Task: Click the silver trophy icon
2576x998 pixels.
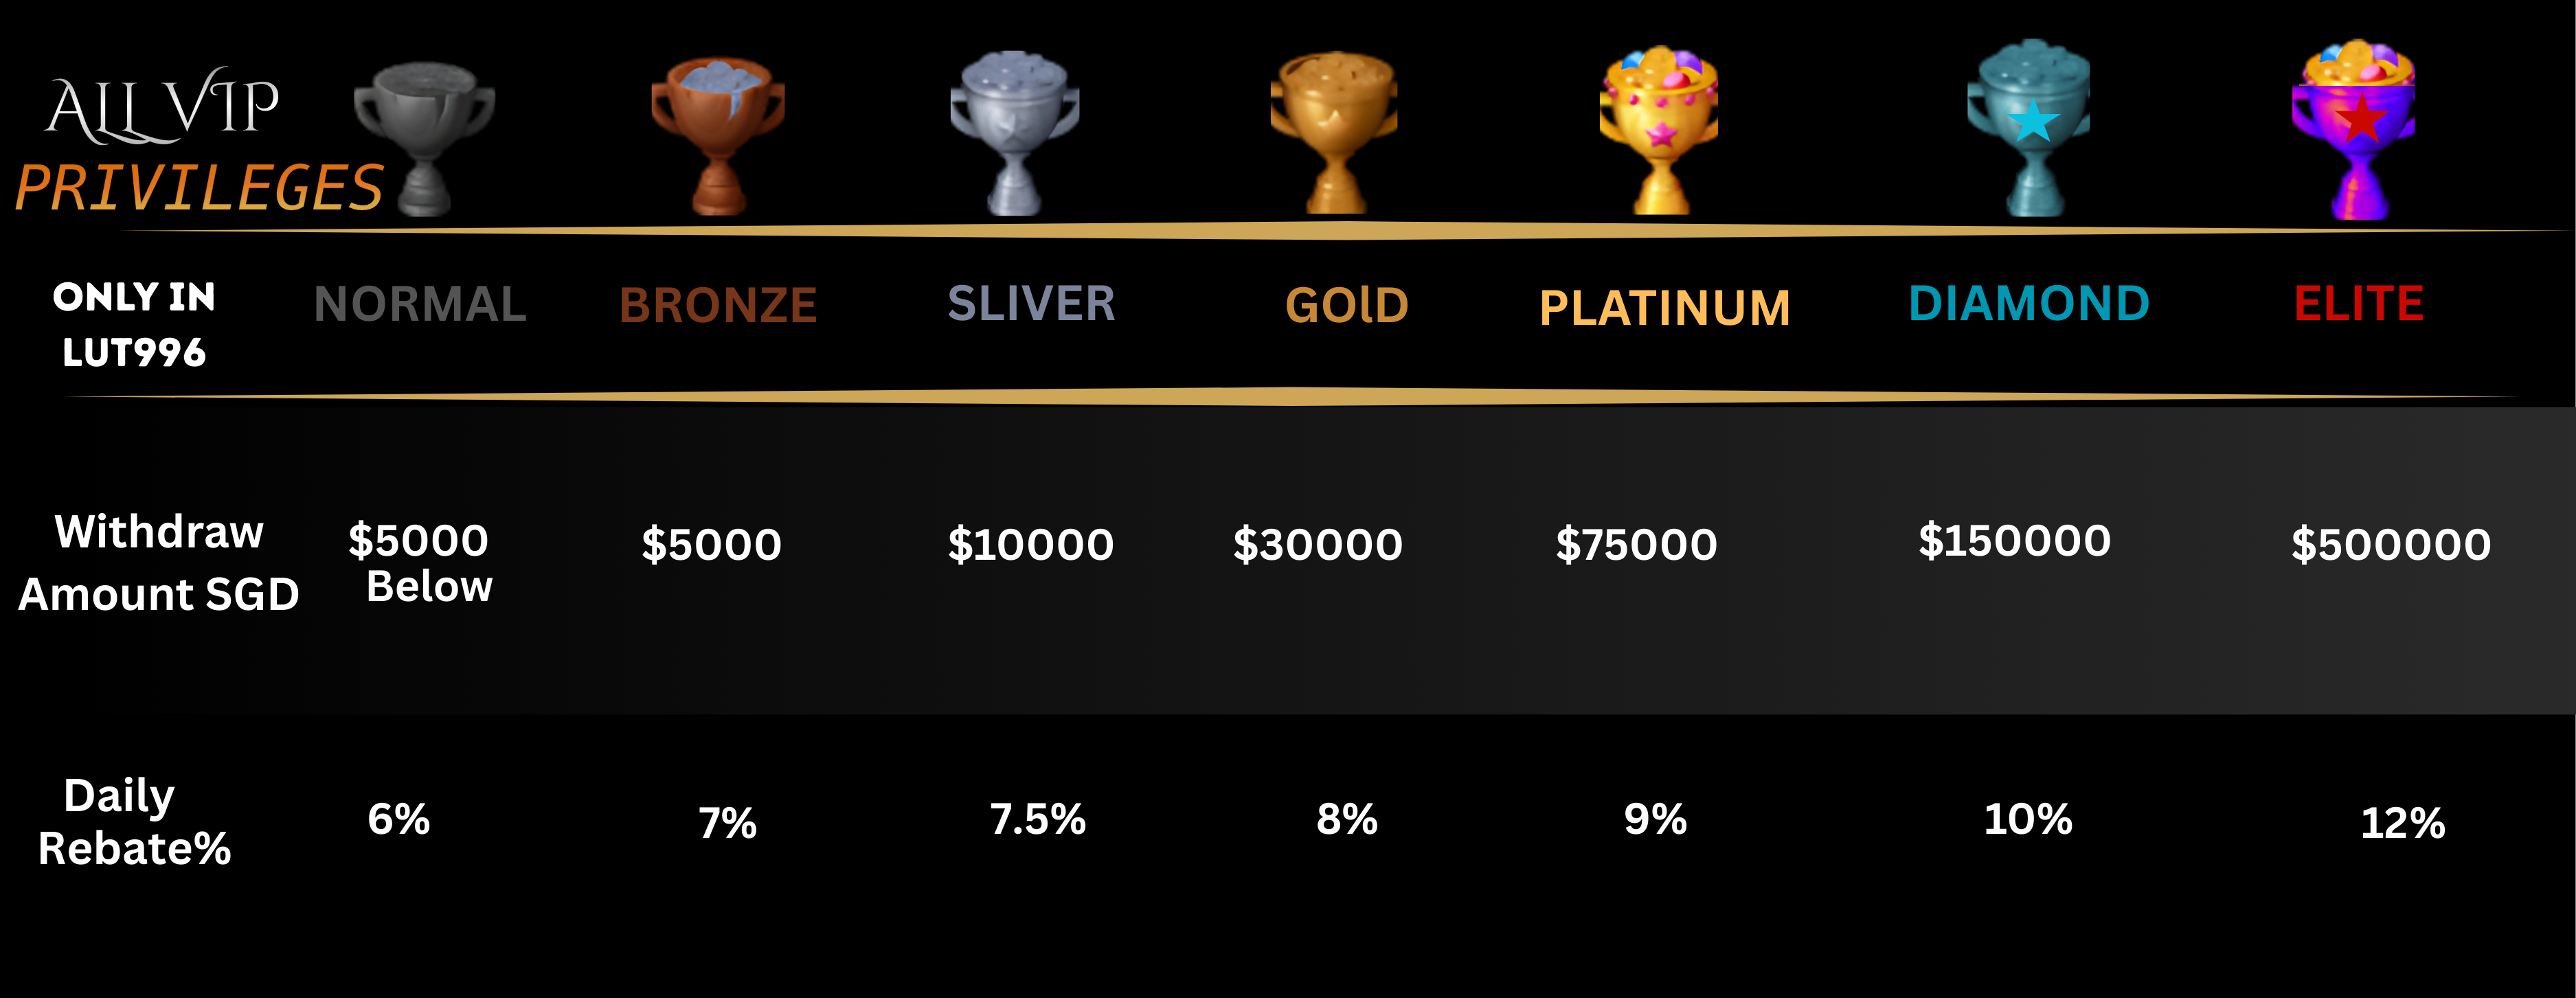Action: pyautogui.click(x=1014, y=133)
